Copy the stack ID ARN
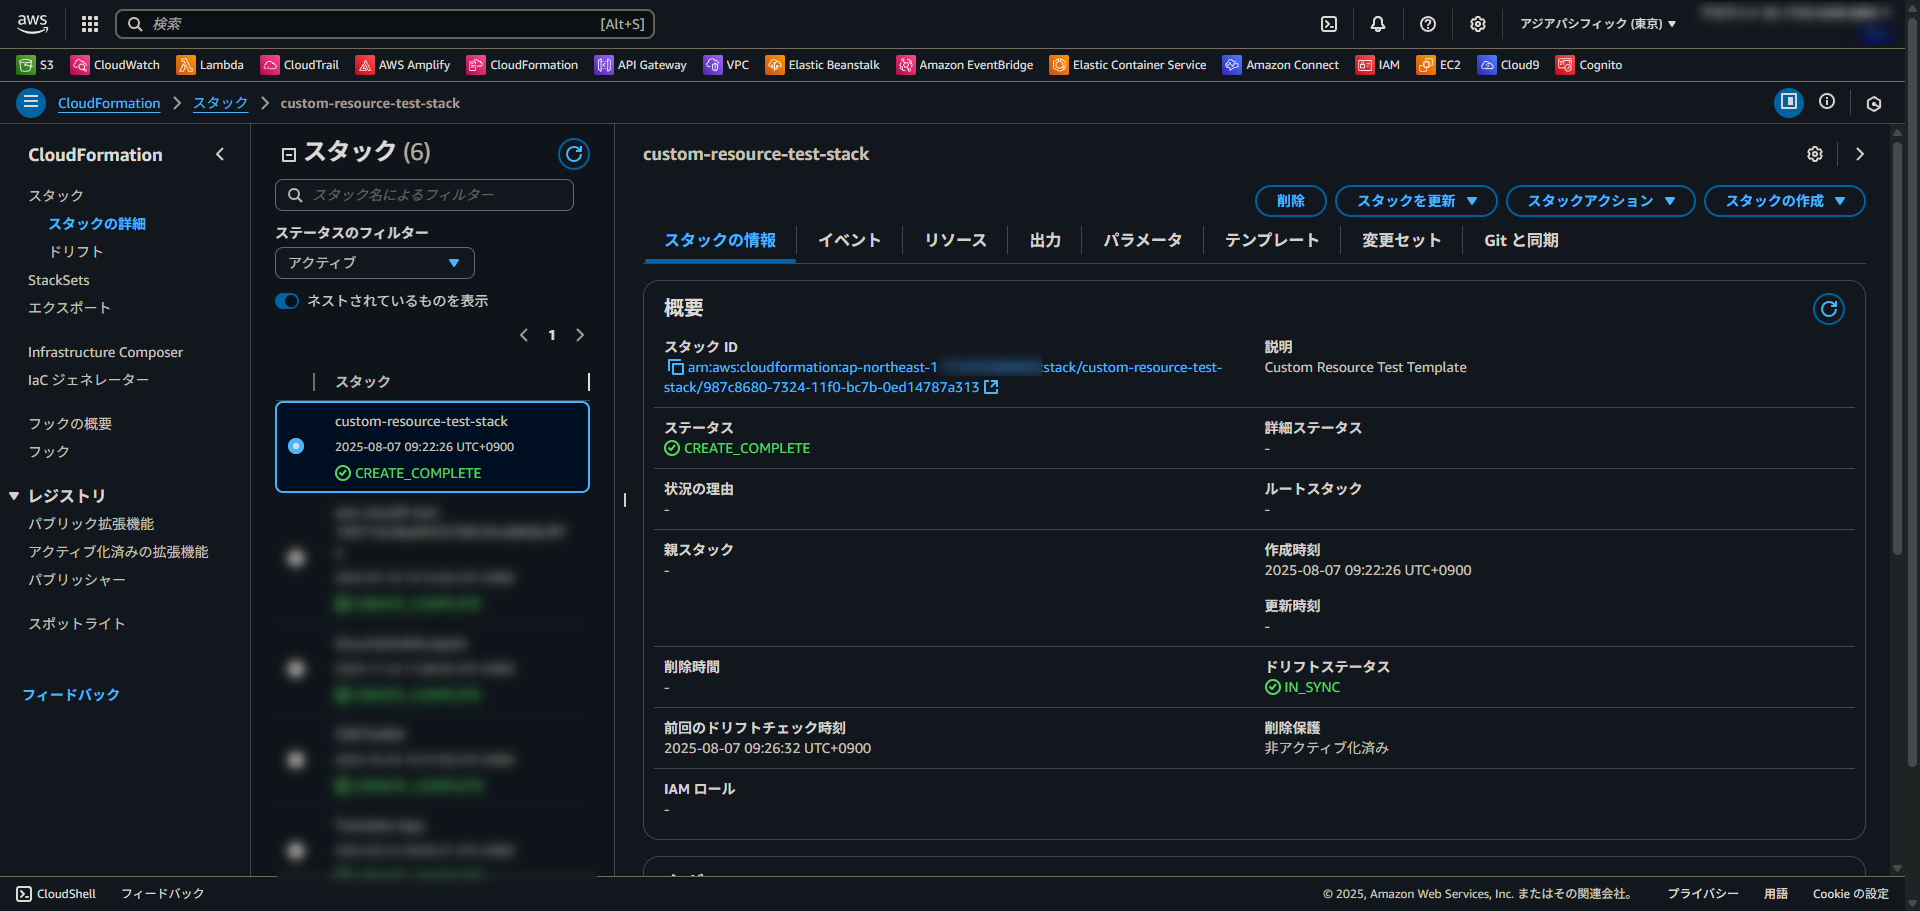Viewport: 1920px width, 911px height. pos(676,367)
